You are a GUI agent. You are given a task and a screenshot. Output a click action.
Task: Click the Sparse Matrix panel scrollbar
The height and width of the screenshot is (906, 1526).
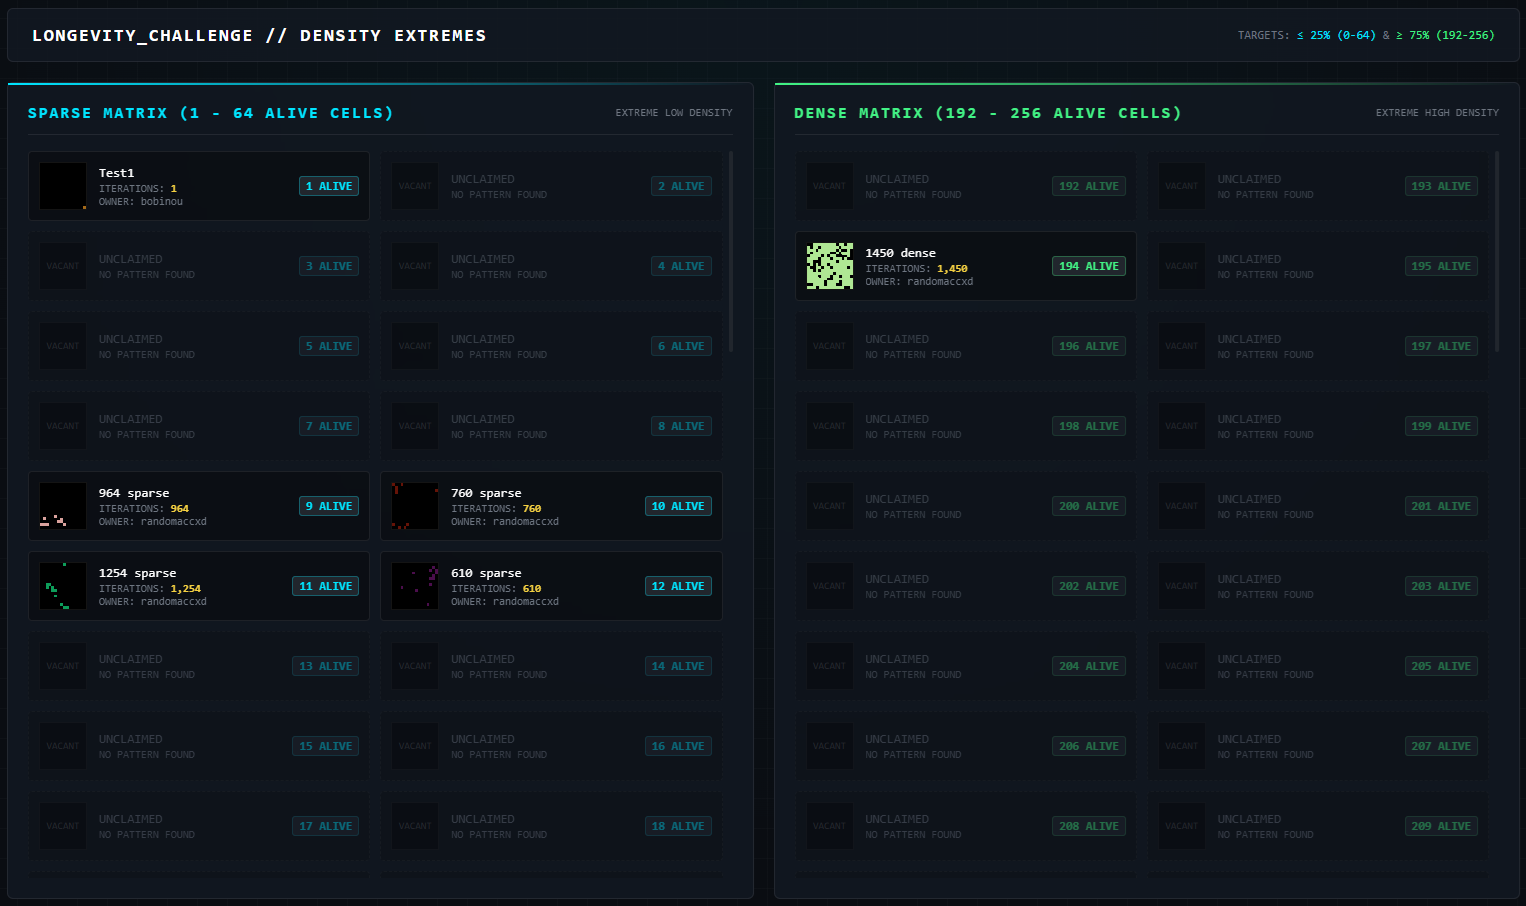tap(731, 252)
